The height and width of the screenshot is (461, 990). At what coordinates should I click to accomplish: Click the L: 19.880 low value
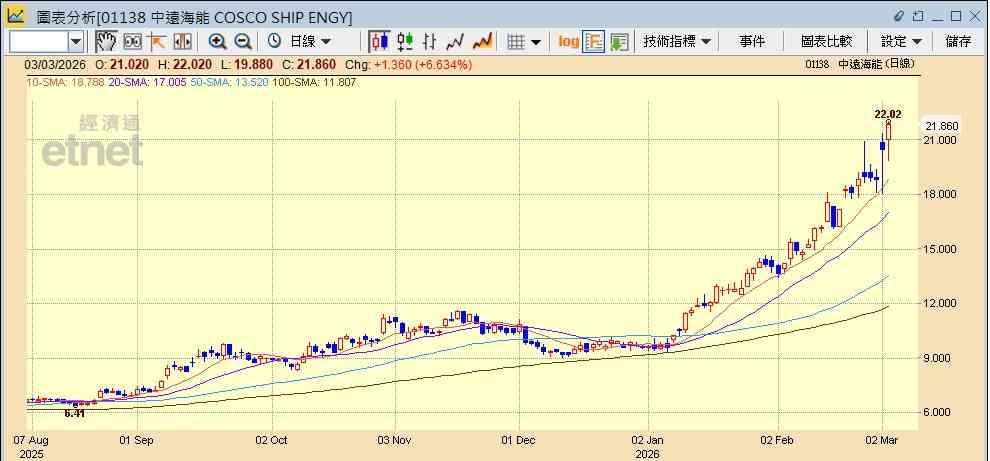pos(247,64)
